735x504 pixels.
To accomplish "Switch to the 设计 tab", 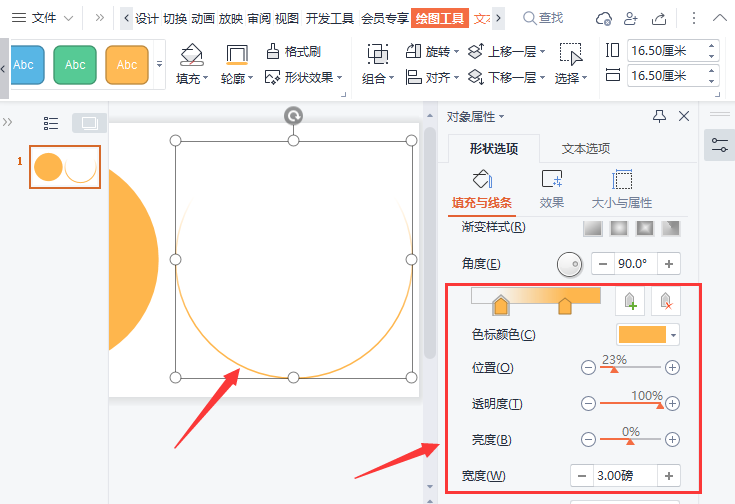I will 147,18.
